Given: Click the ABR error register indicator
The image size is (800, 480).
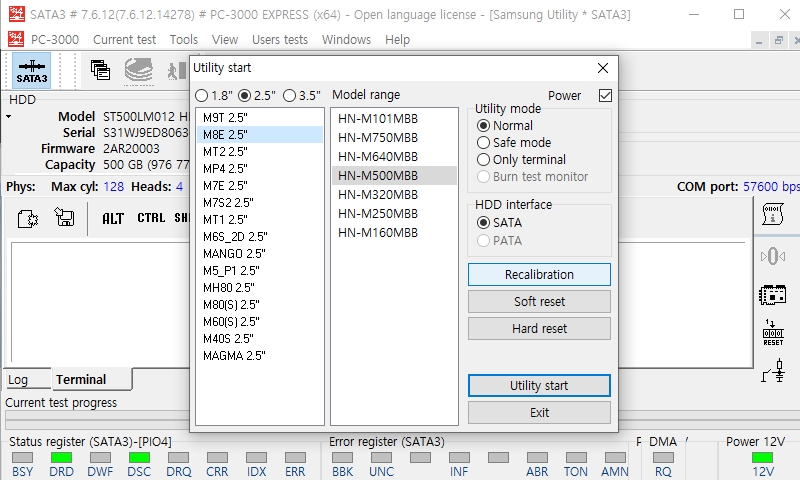Looking at the screenshot, I should point(537,458).
